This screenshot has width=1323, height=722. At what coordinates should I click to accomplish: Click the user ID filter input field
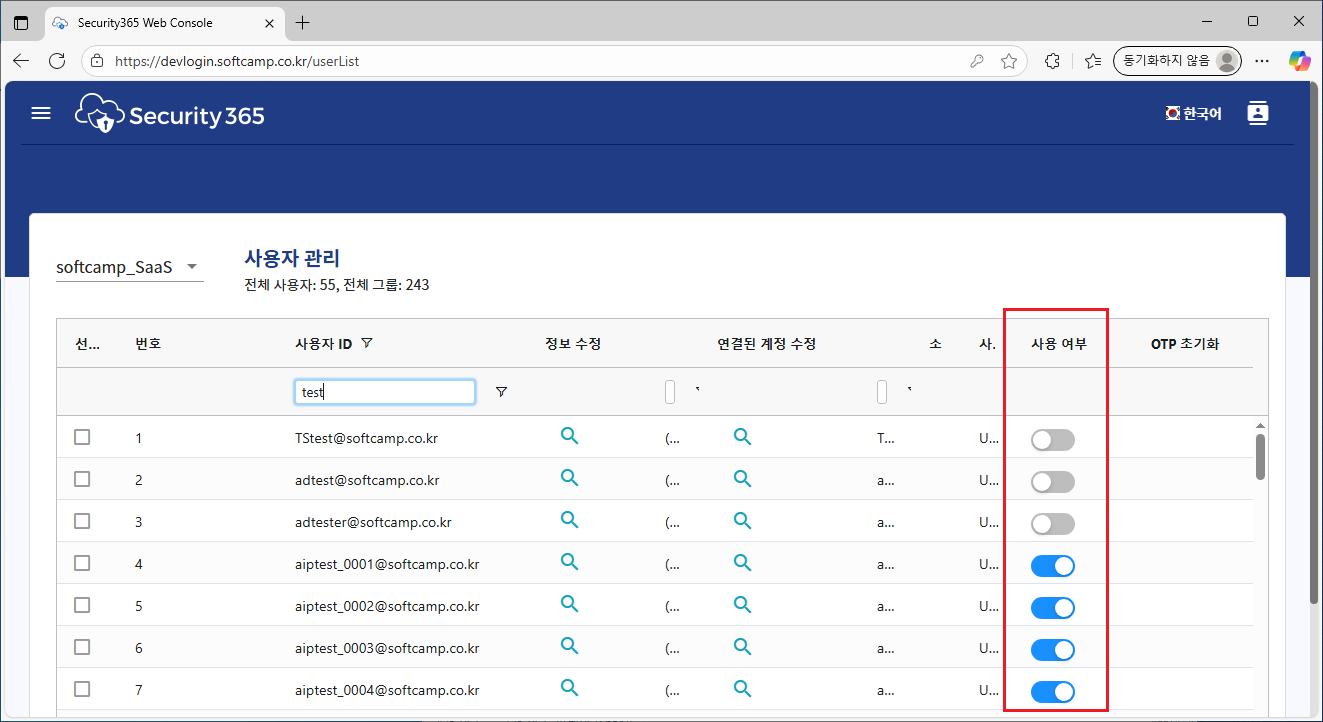(x=385, y=392)
